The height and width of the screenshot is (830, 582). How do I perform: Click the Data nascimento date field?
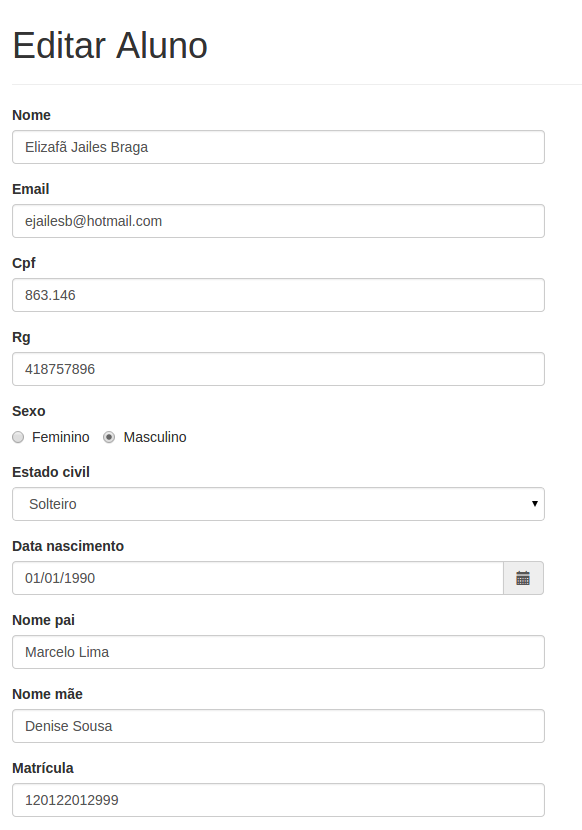(x=258, y=578)
